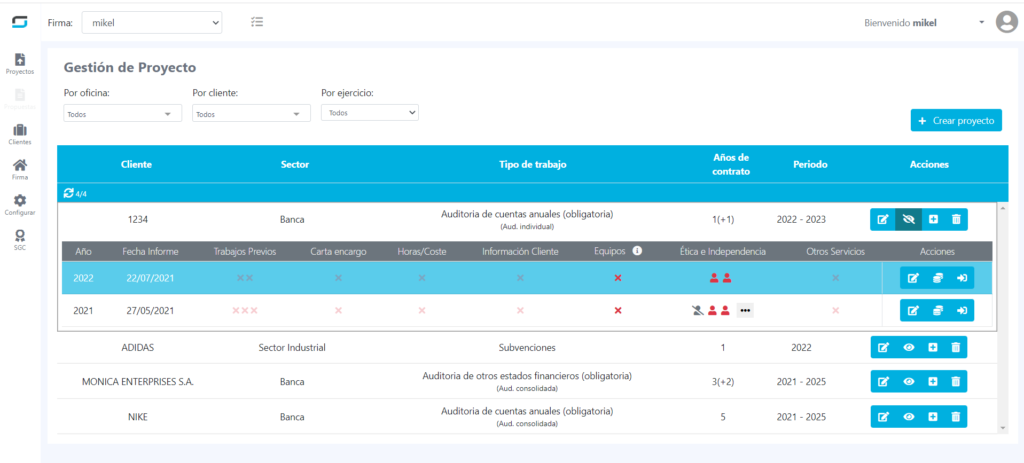The width and height of the screenshot is (1024, 463).
Task: Add a year to the ADIDAS project
Action: (x=933, y=347)
